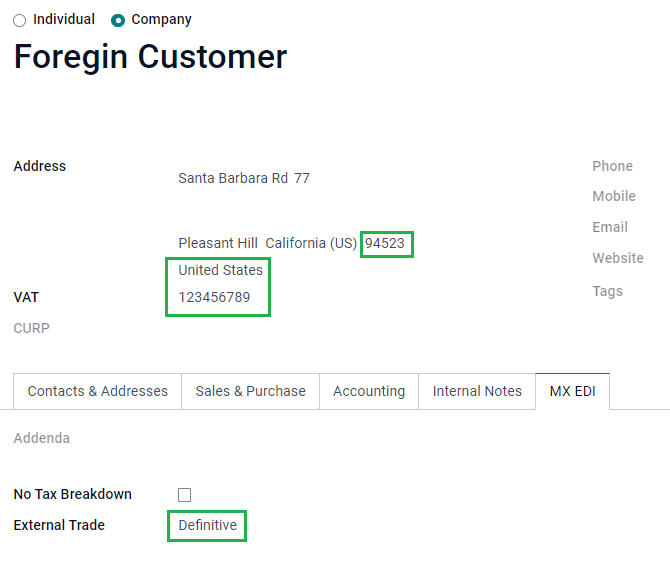The height and width of the screenshot is (578, 670).
Task: Click the street field Santa Barbara Rd
Action: [233, 178]
